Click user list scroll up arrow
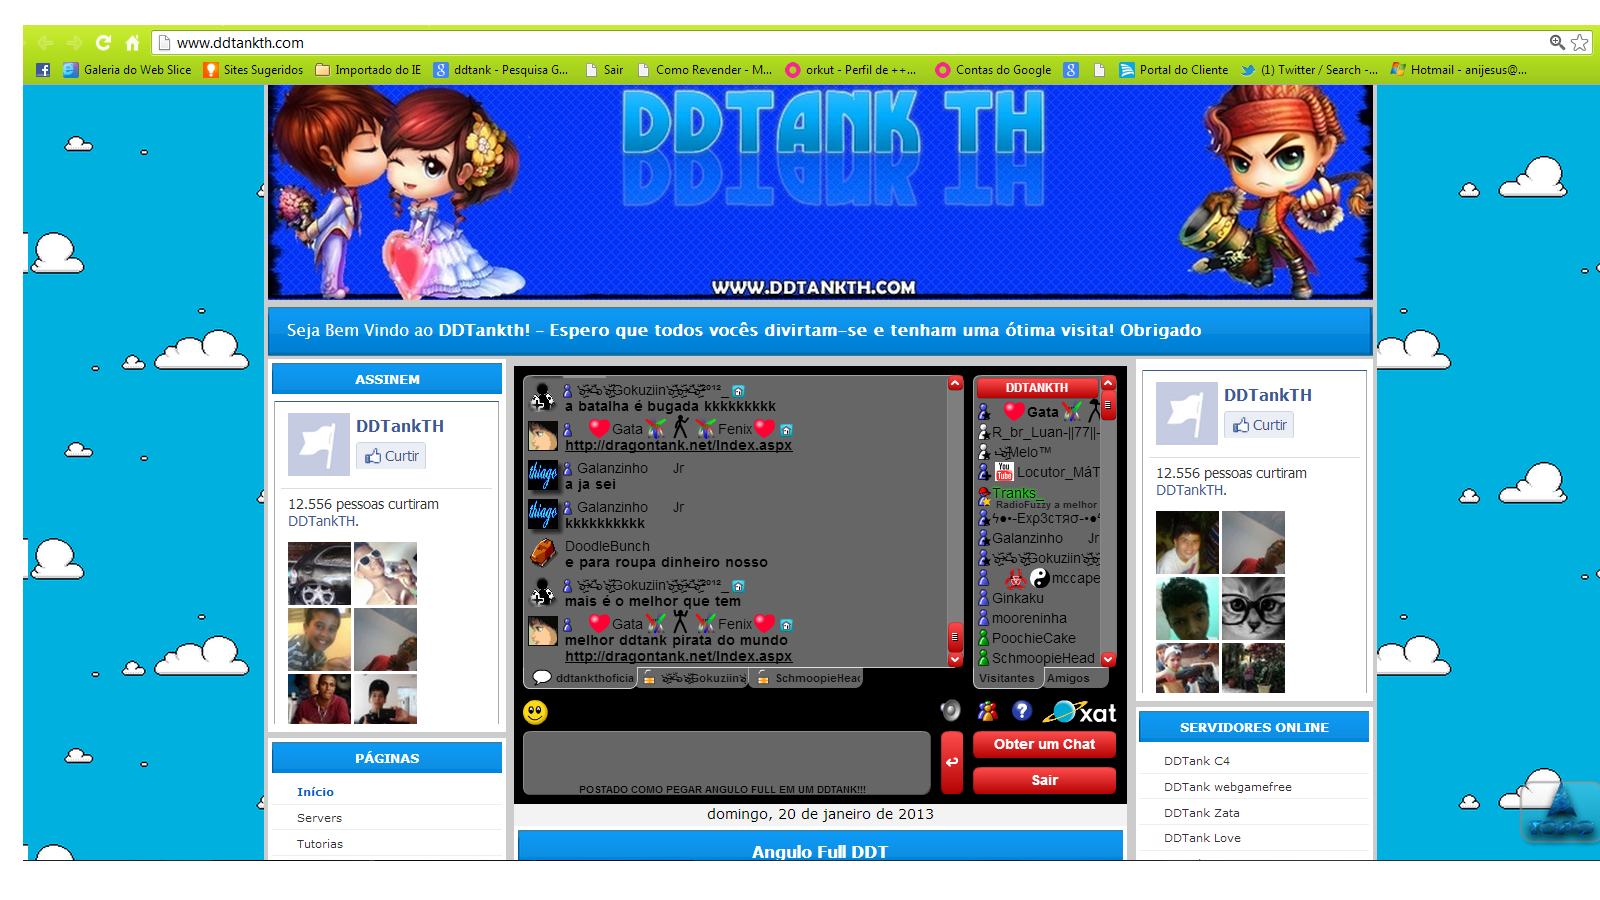Viewport: 1600px width, 900px height. tap(1108, 383)
